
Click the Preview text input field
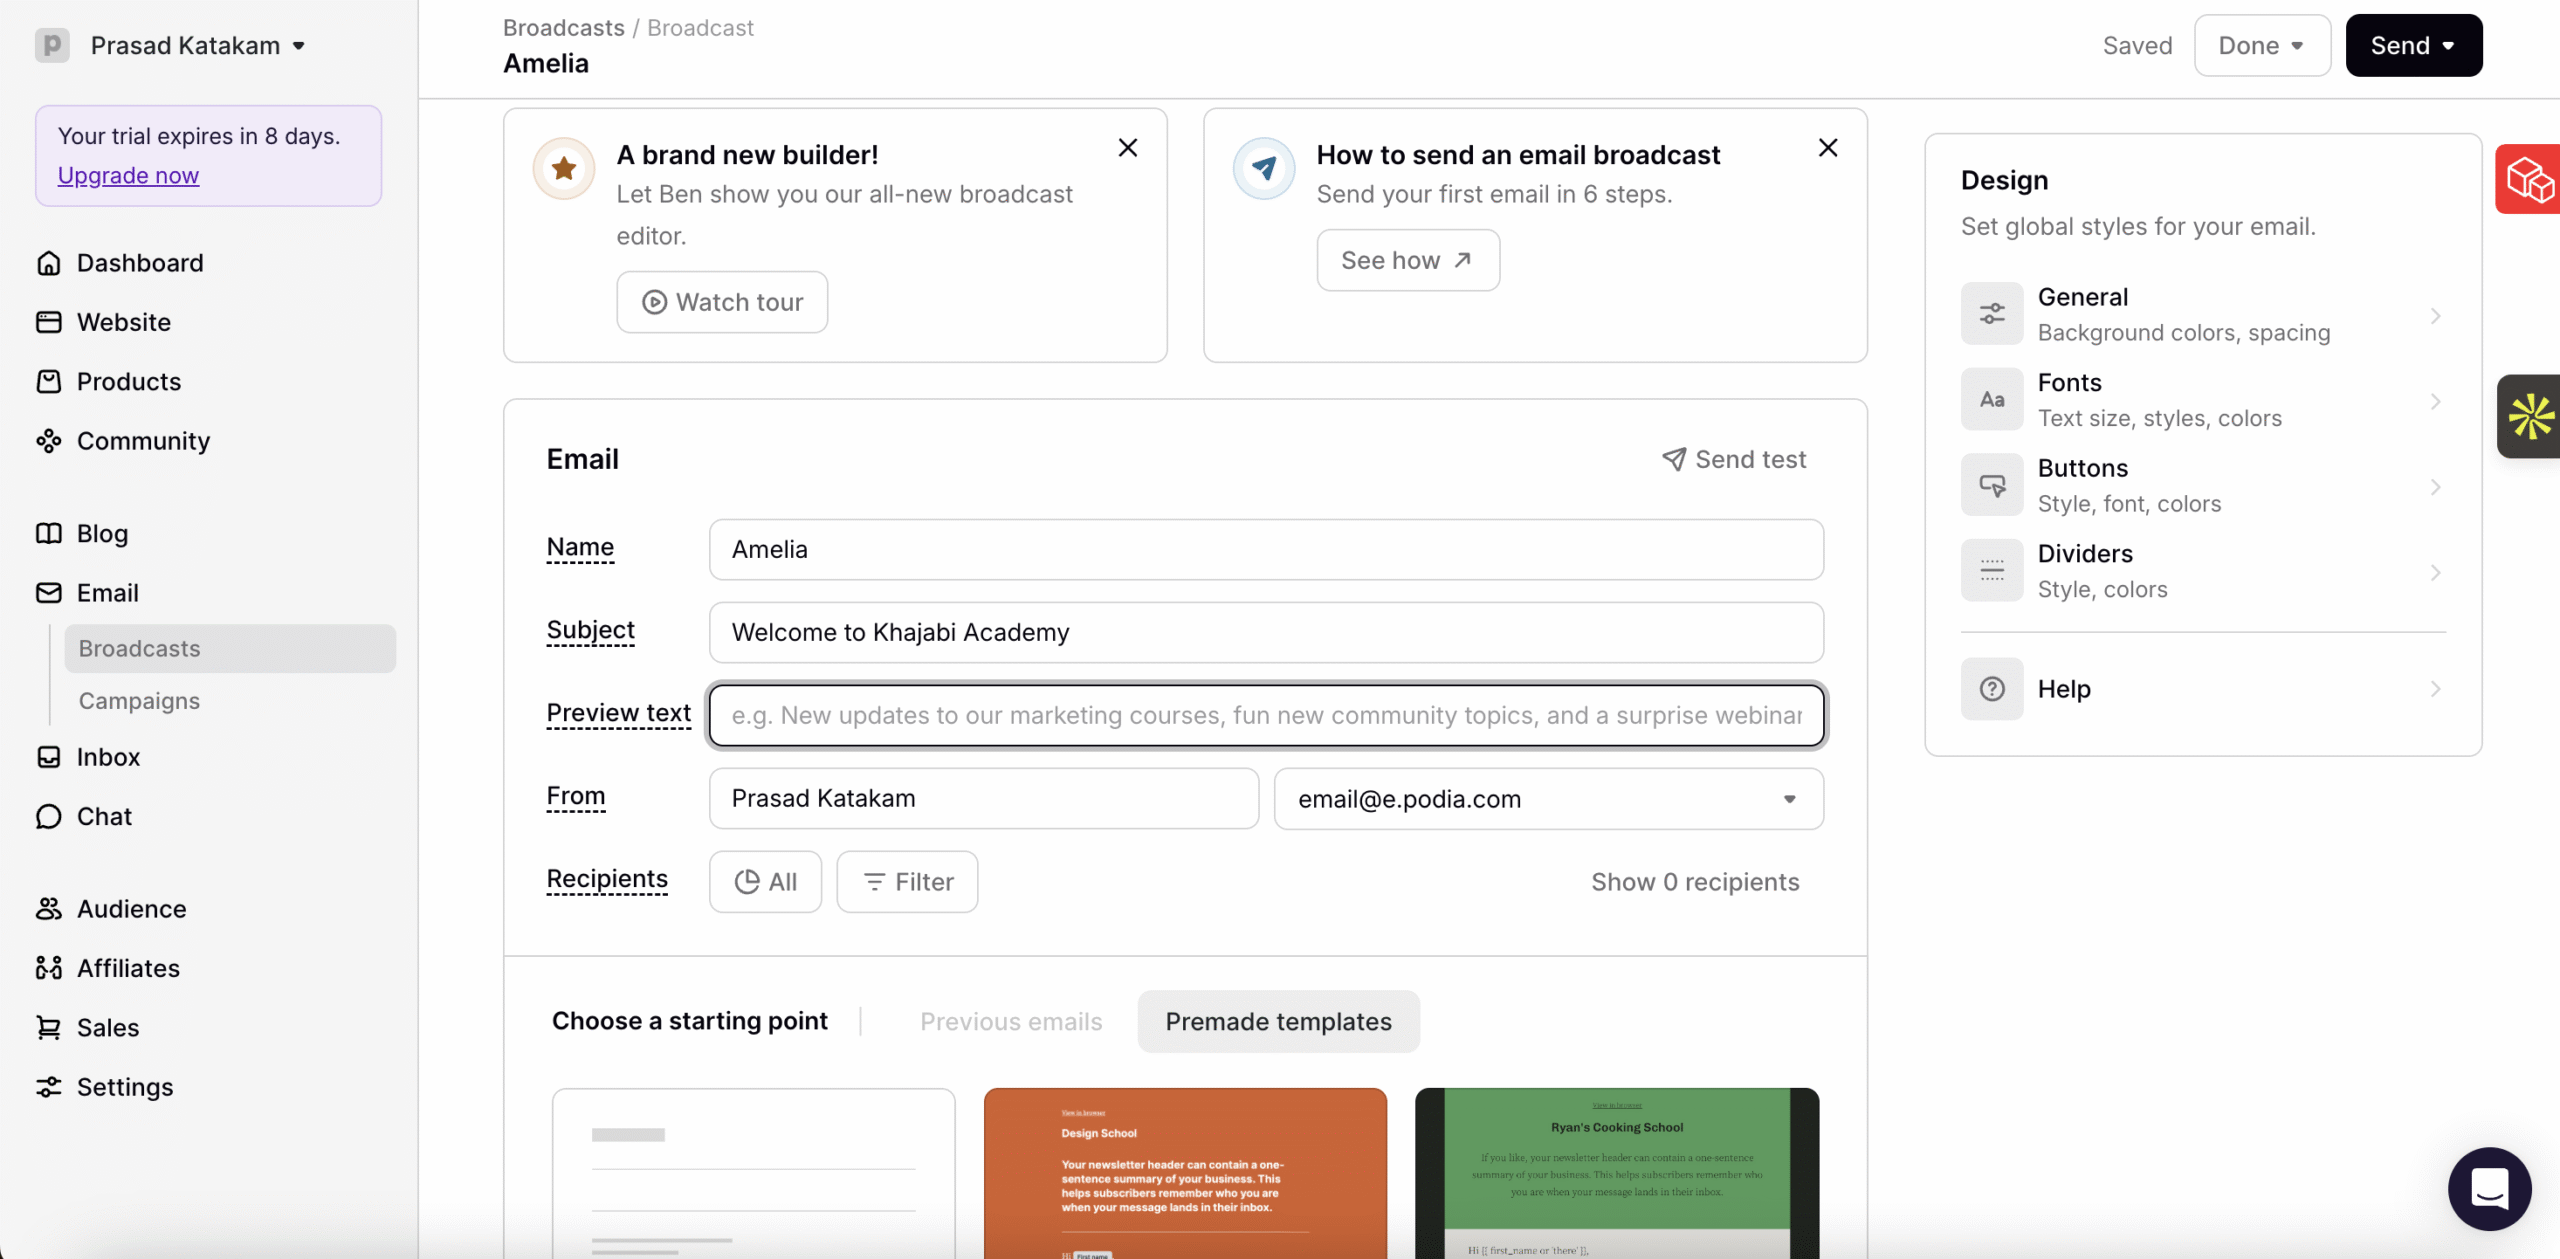[1266, 716]
